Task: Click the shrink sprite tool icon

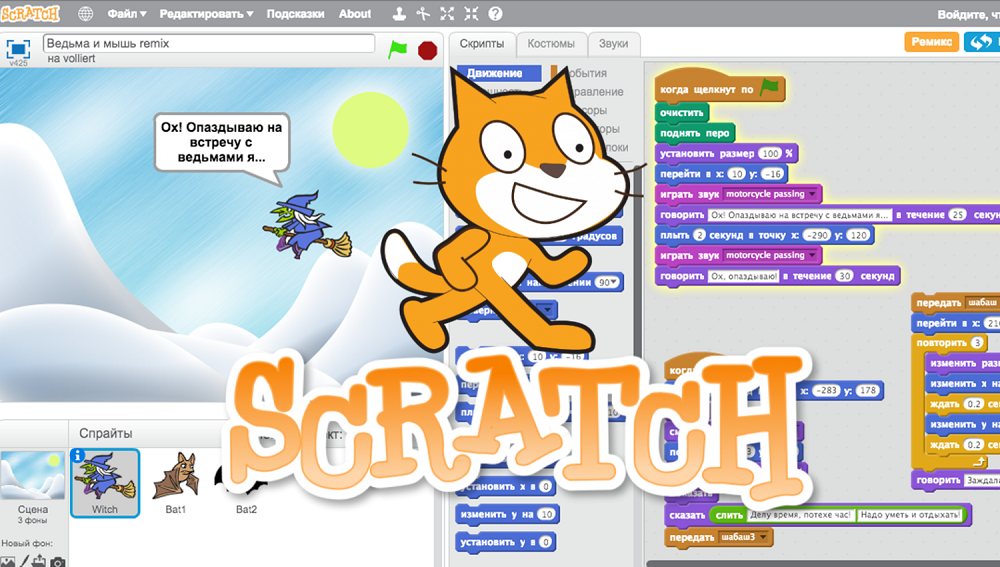Action: click(x=471, y=14)
